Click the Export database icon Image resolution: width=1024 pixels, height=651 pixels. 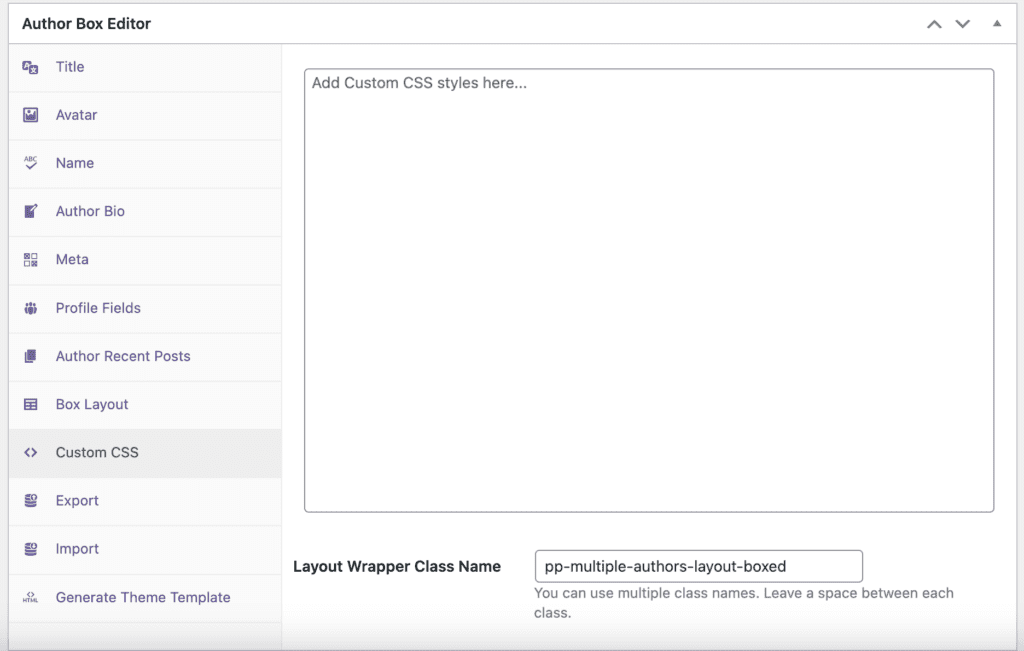point(32,500)
